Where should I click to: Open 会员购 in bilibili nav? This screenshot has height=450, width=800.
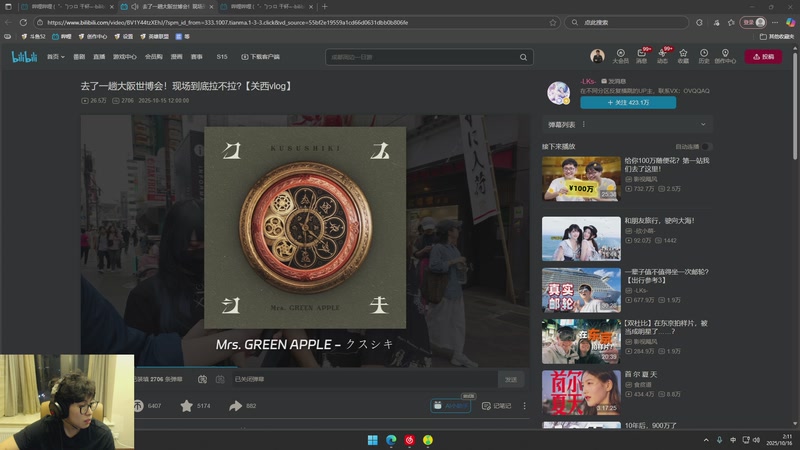pos(153,57)
